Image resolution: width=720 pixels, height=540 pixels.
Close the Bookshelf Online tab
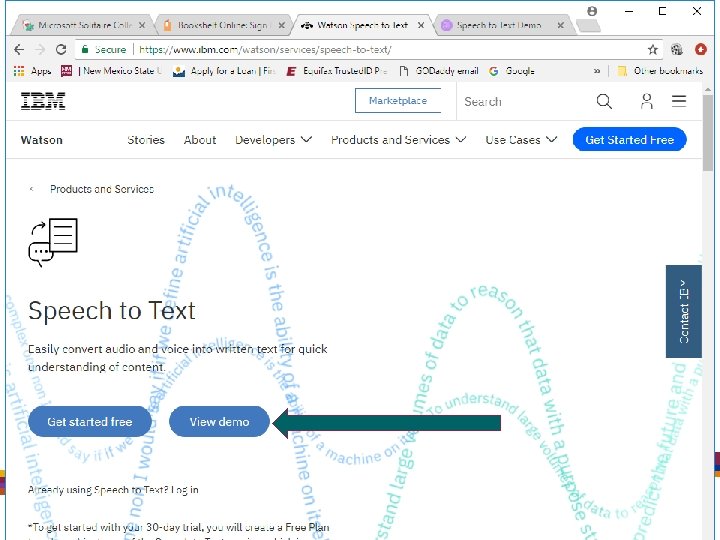[x=281, y=25]
